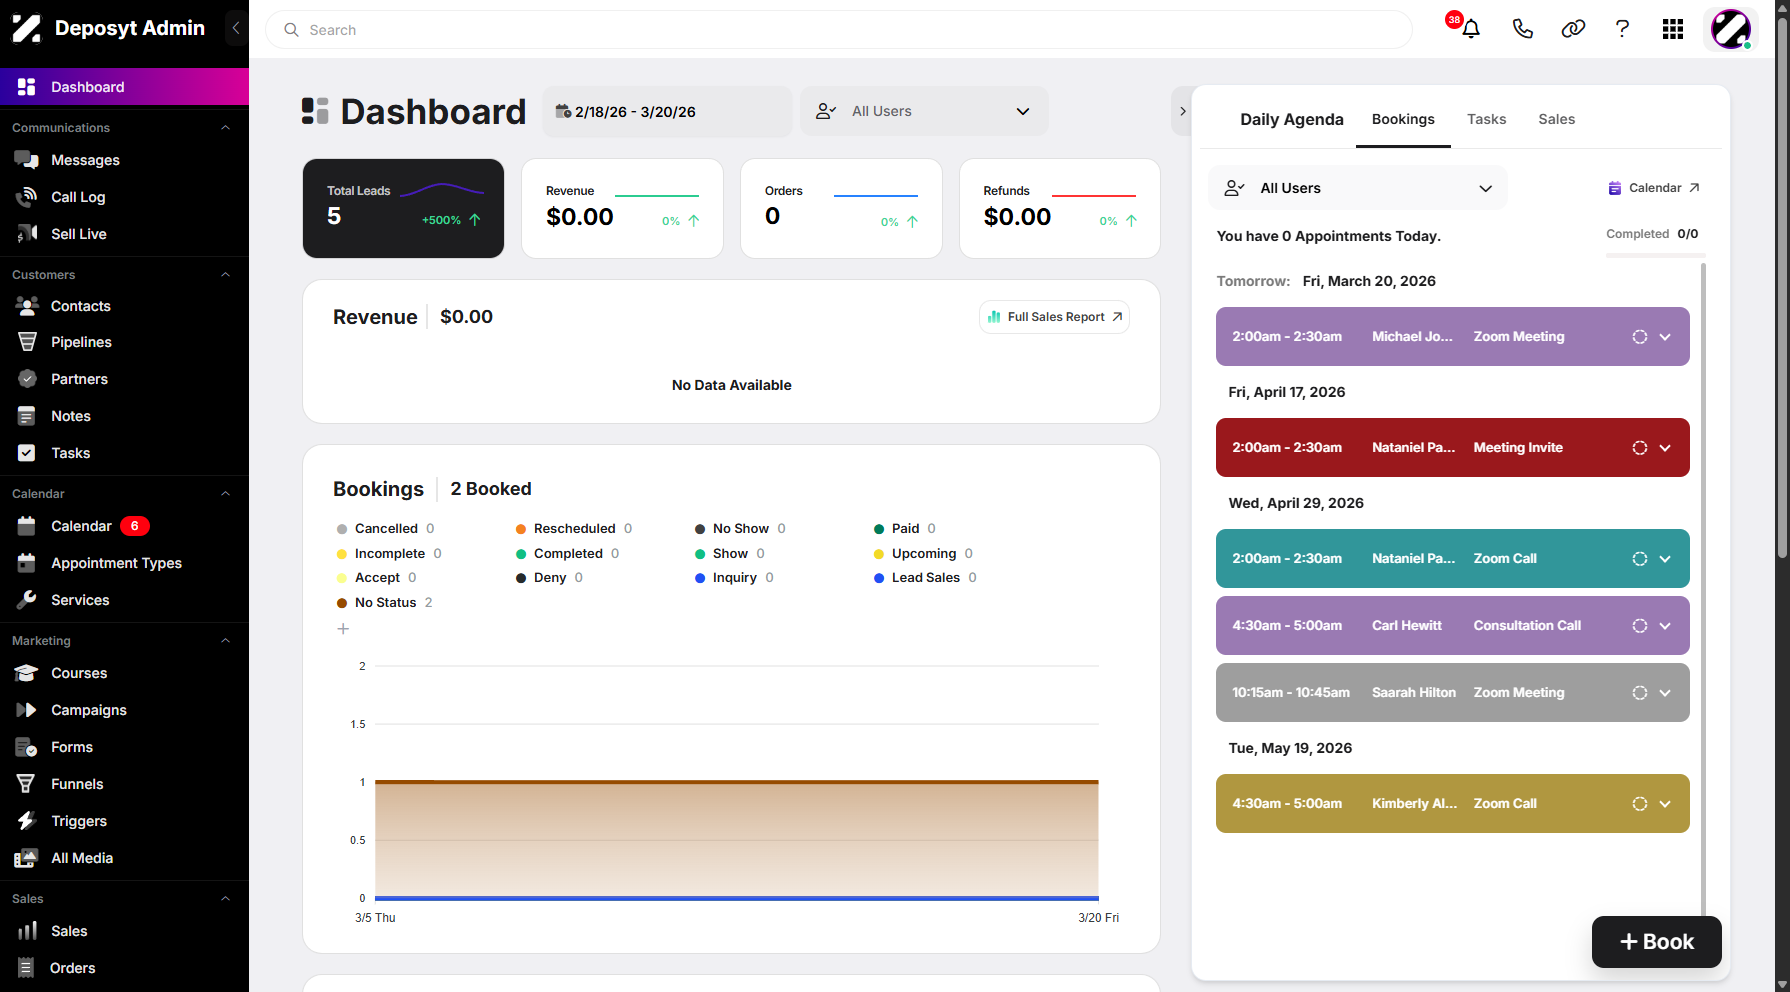Open the help question mark icon
Image resolution: width=1790 pixels, height=992 pixels.
(x=1622, y=29)
